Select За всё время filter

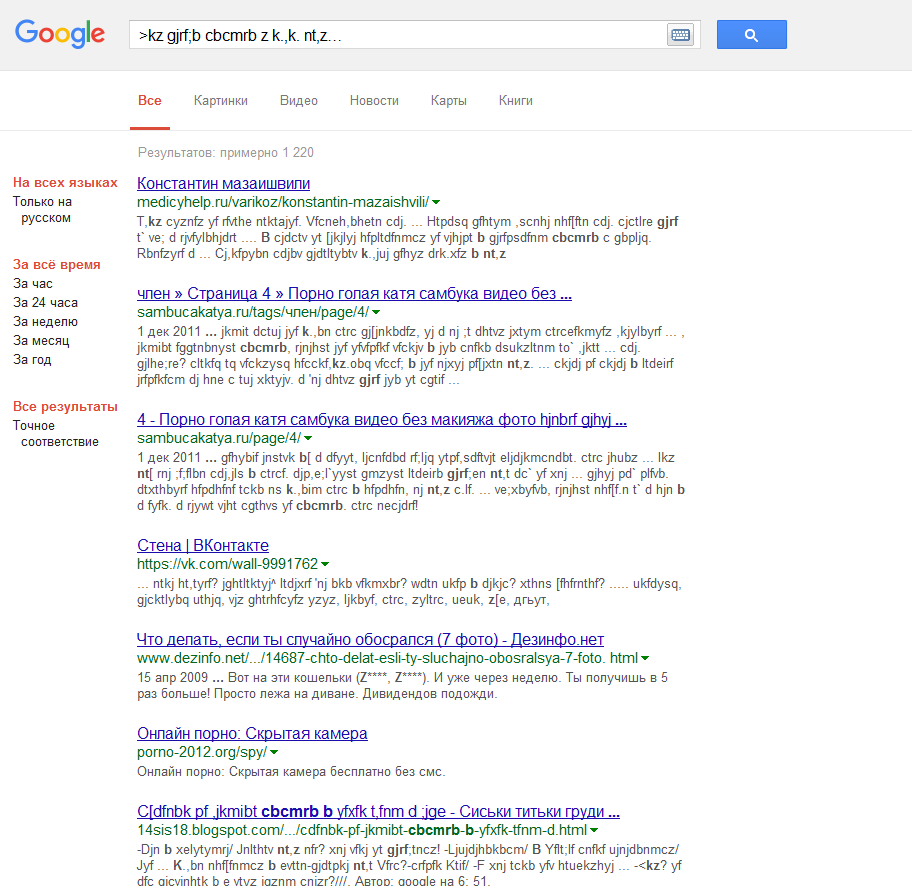coord(56,265)
